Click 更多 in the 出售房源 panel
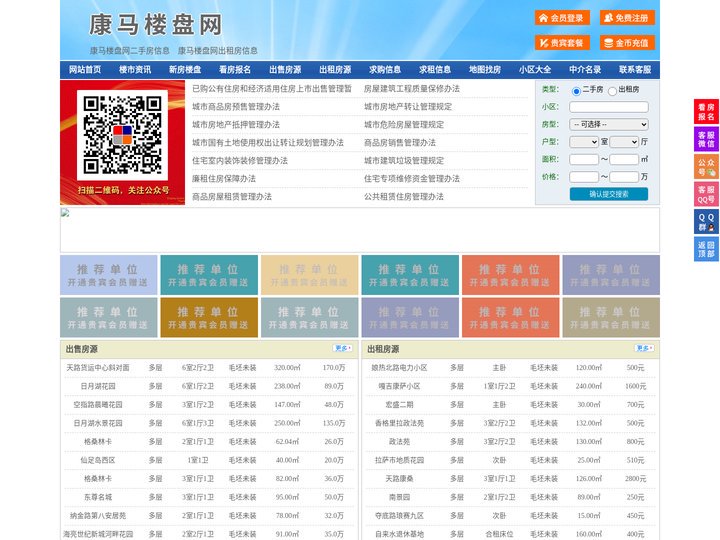 [343, 348]
